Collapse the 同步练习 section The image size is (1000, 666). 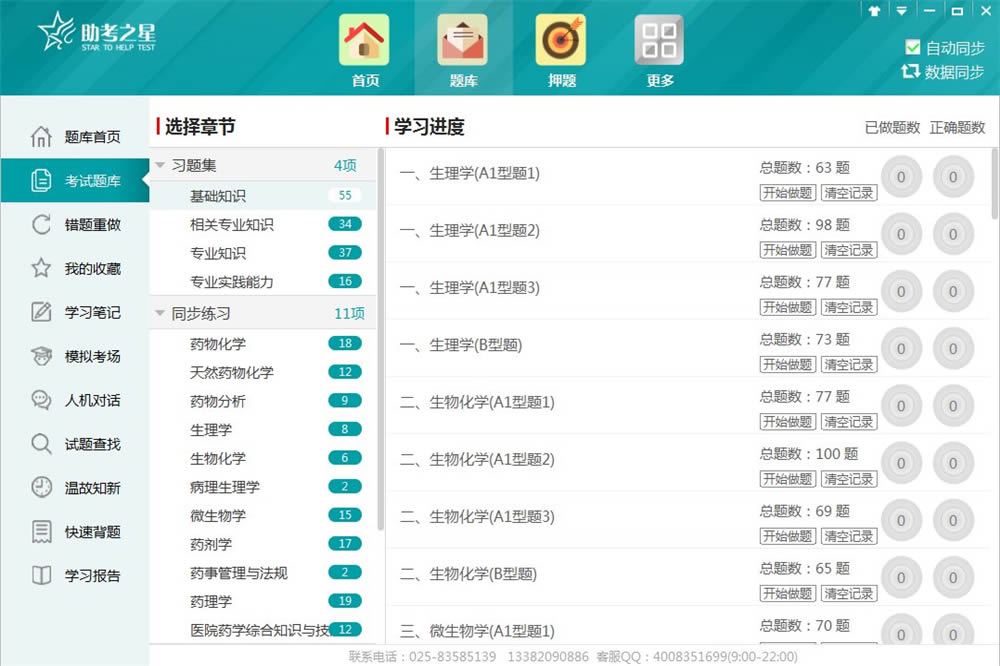tap(161, 314)
